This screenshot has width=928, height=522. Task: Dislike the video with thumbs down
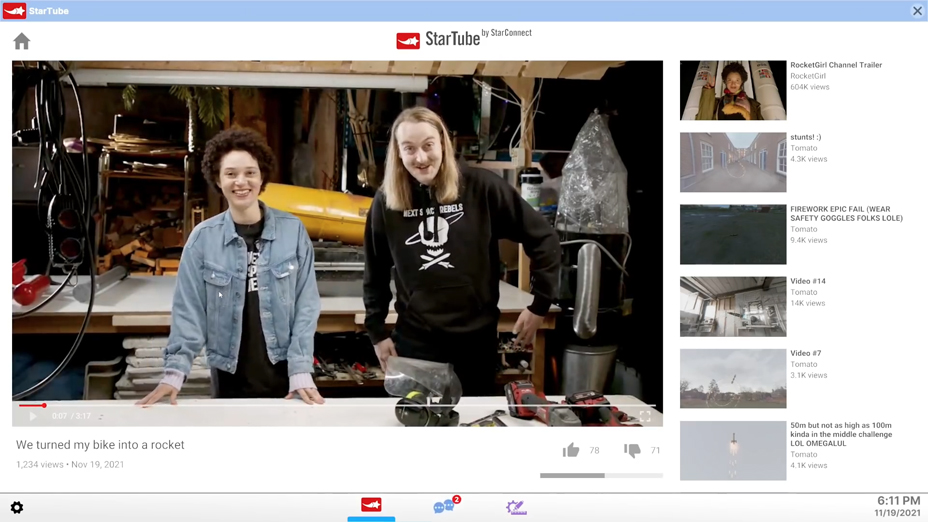(632, 451)
